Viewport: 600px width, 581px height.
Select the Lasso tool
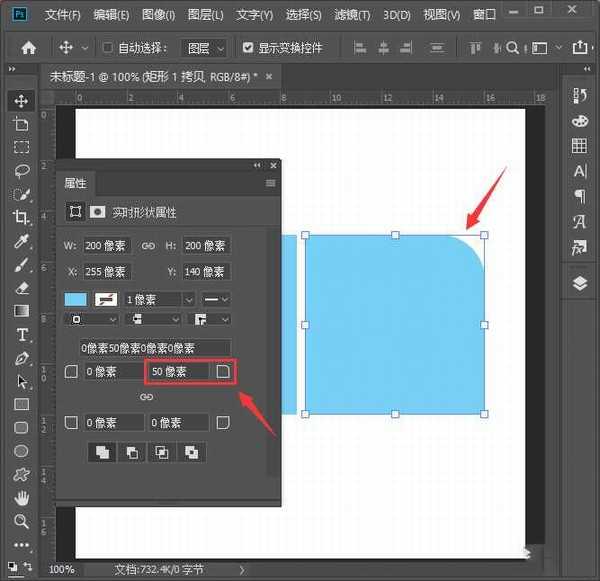21,170
